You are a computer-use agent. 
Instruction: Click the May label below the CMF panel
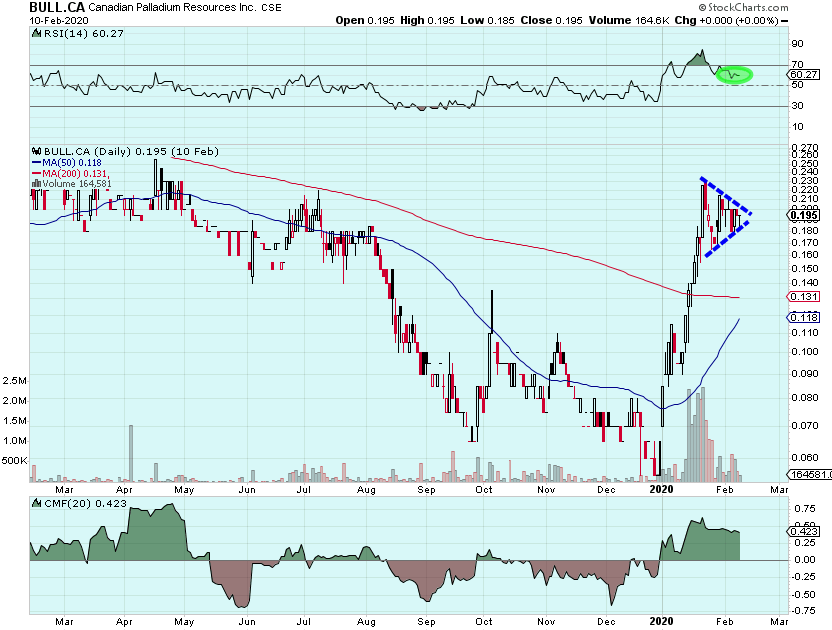coord(184,622)
